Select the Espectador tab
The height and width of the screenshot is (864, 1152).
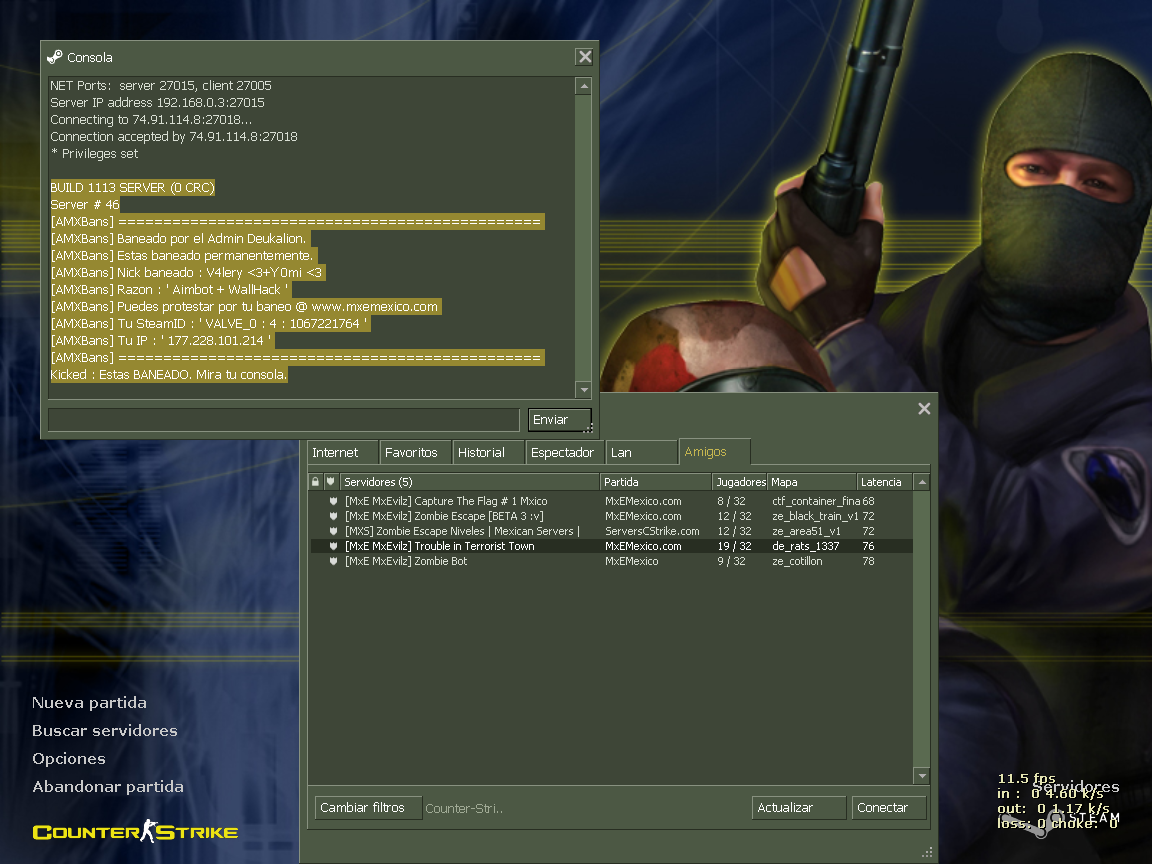tap(564, 453)
